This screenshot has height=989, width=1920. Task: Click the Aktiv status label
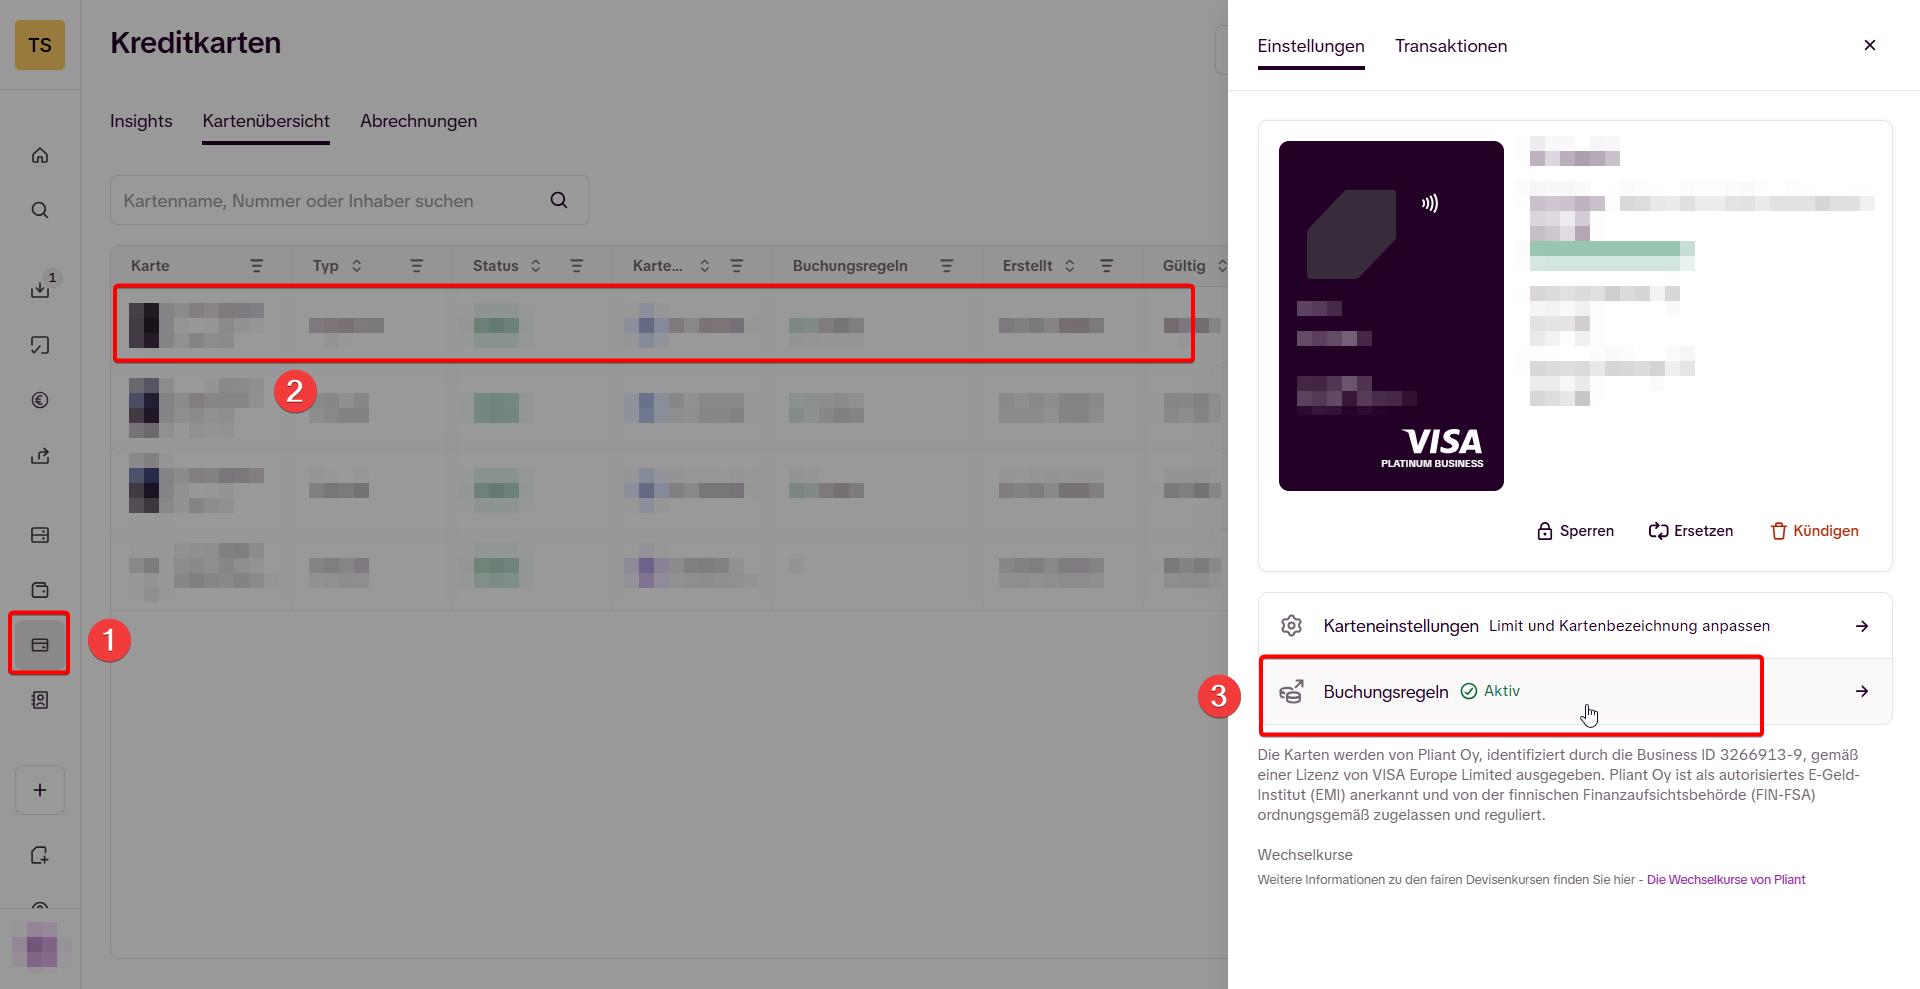point(1490,691)
